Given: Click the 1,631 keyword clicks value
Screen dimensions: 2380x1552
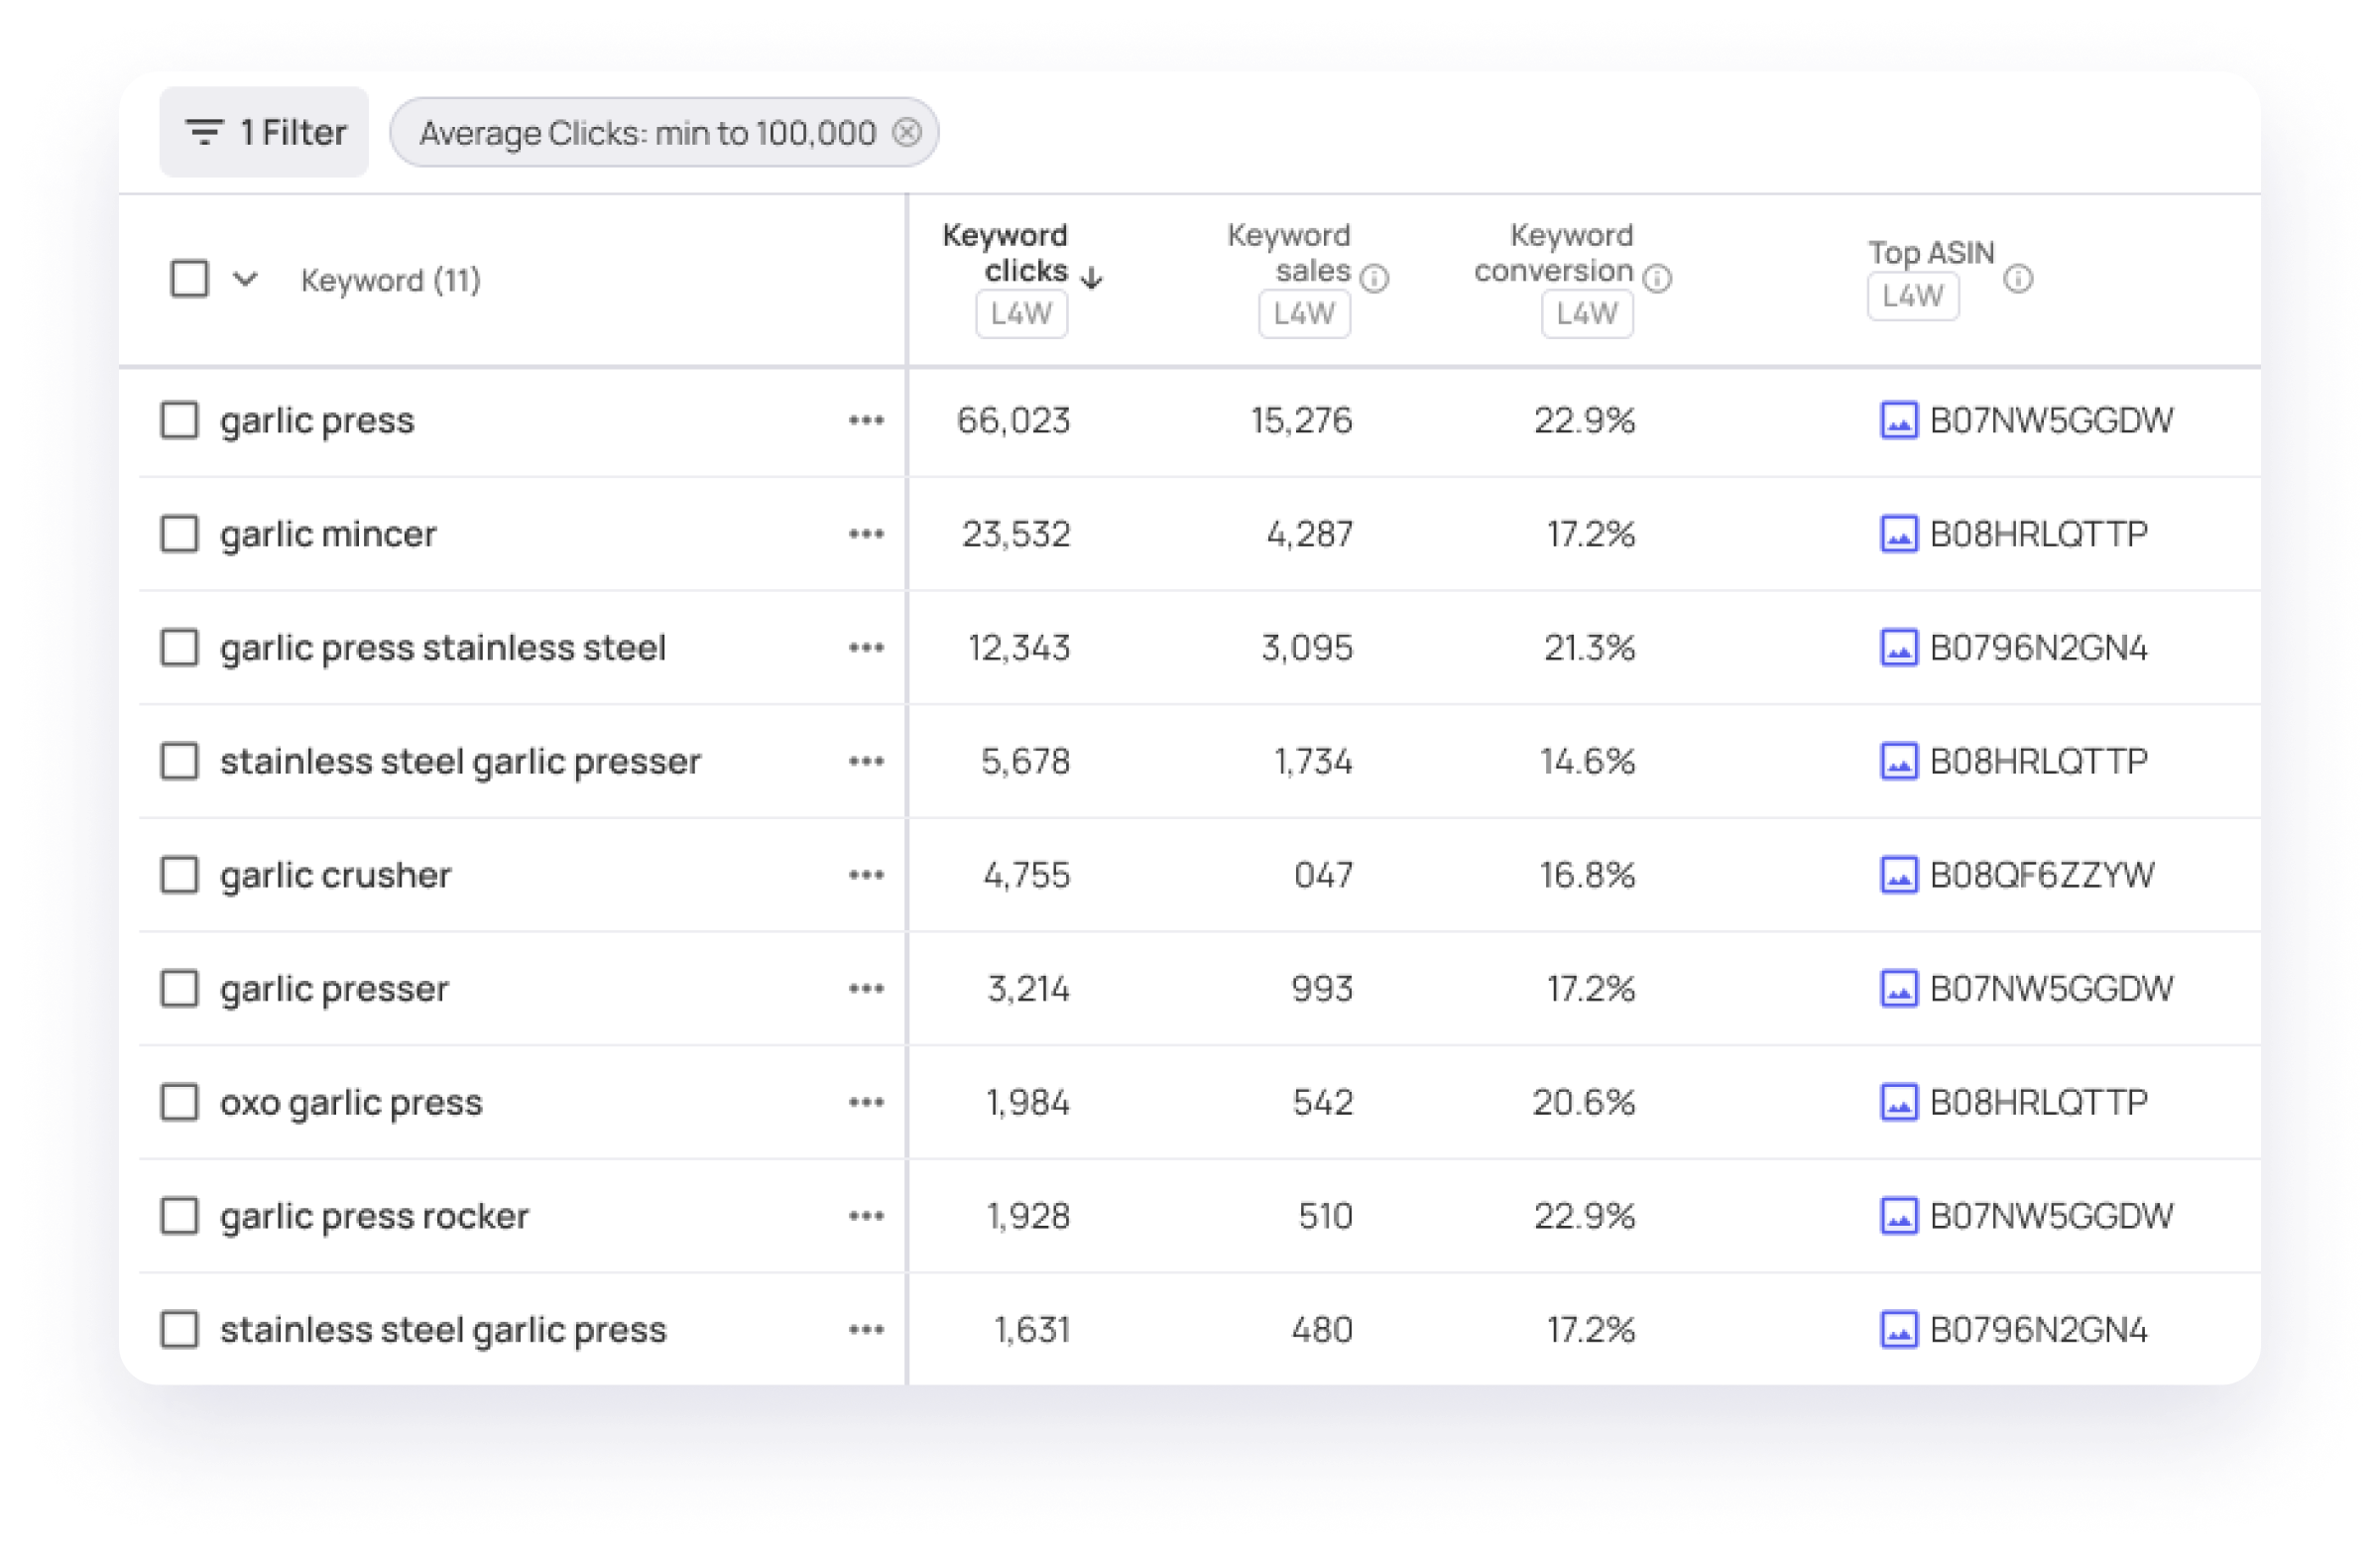Looking at the screenshot, I should point(1032,1330).
